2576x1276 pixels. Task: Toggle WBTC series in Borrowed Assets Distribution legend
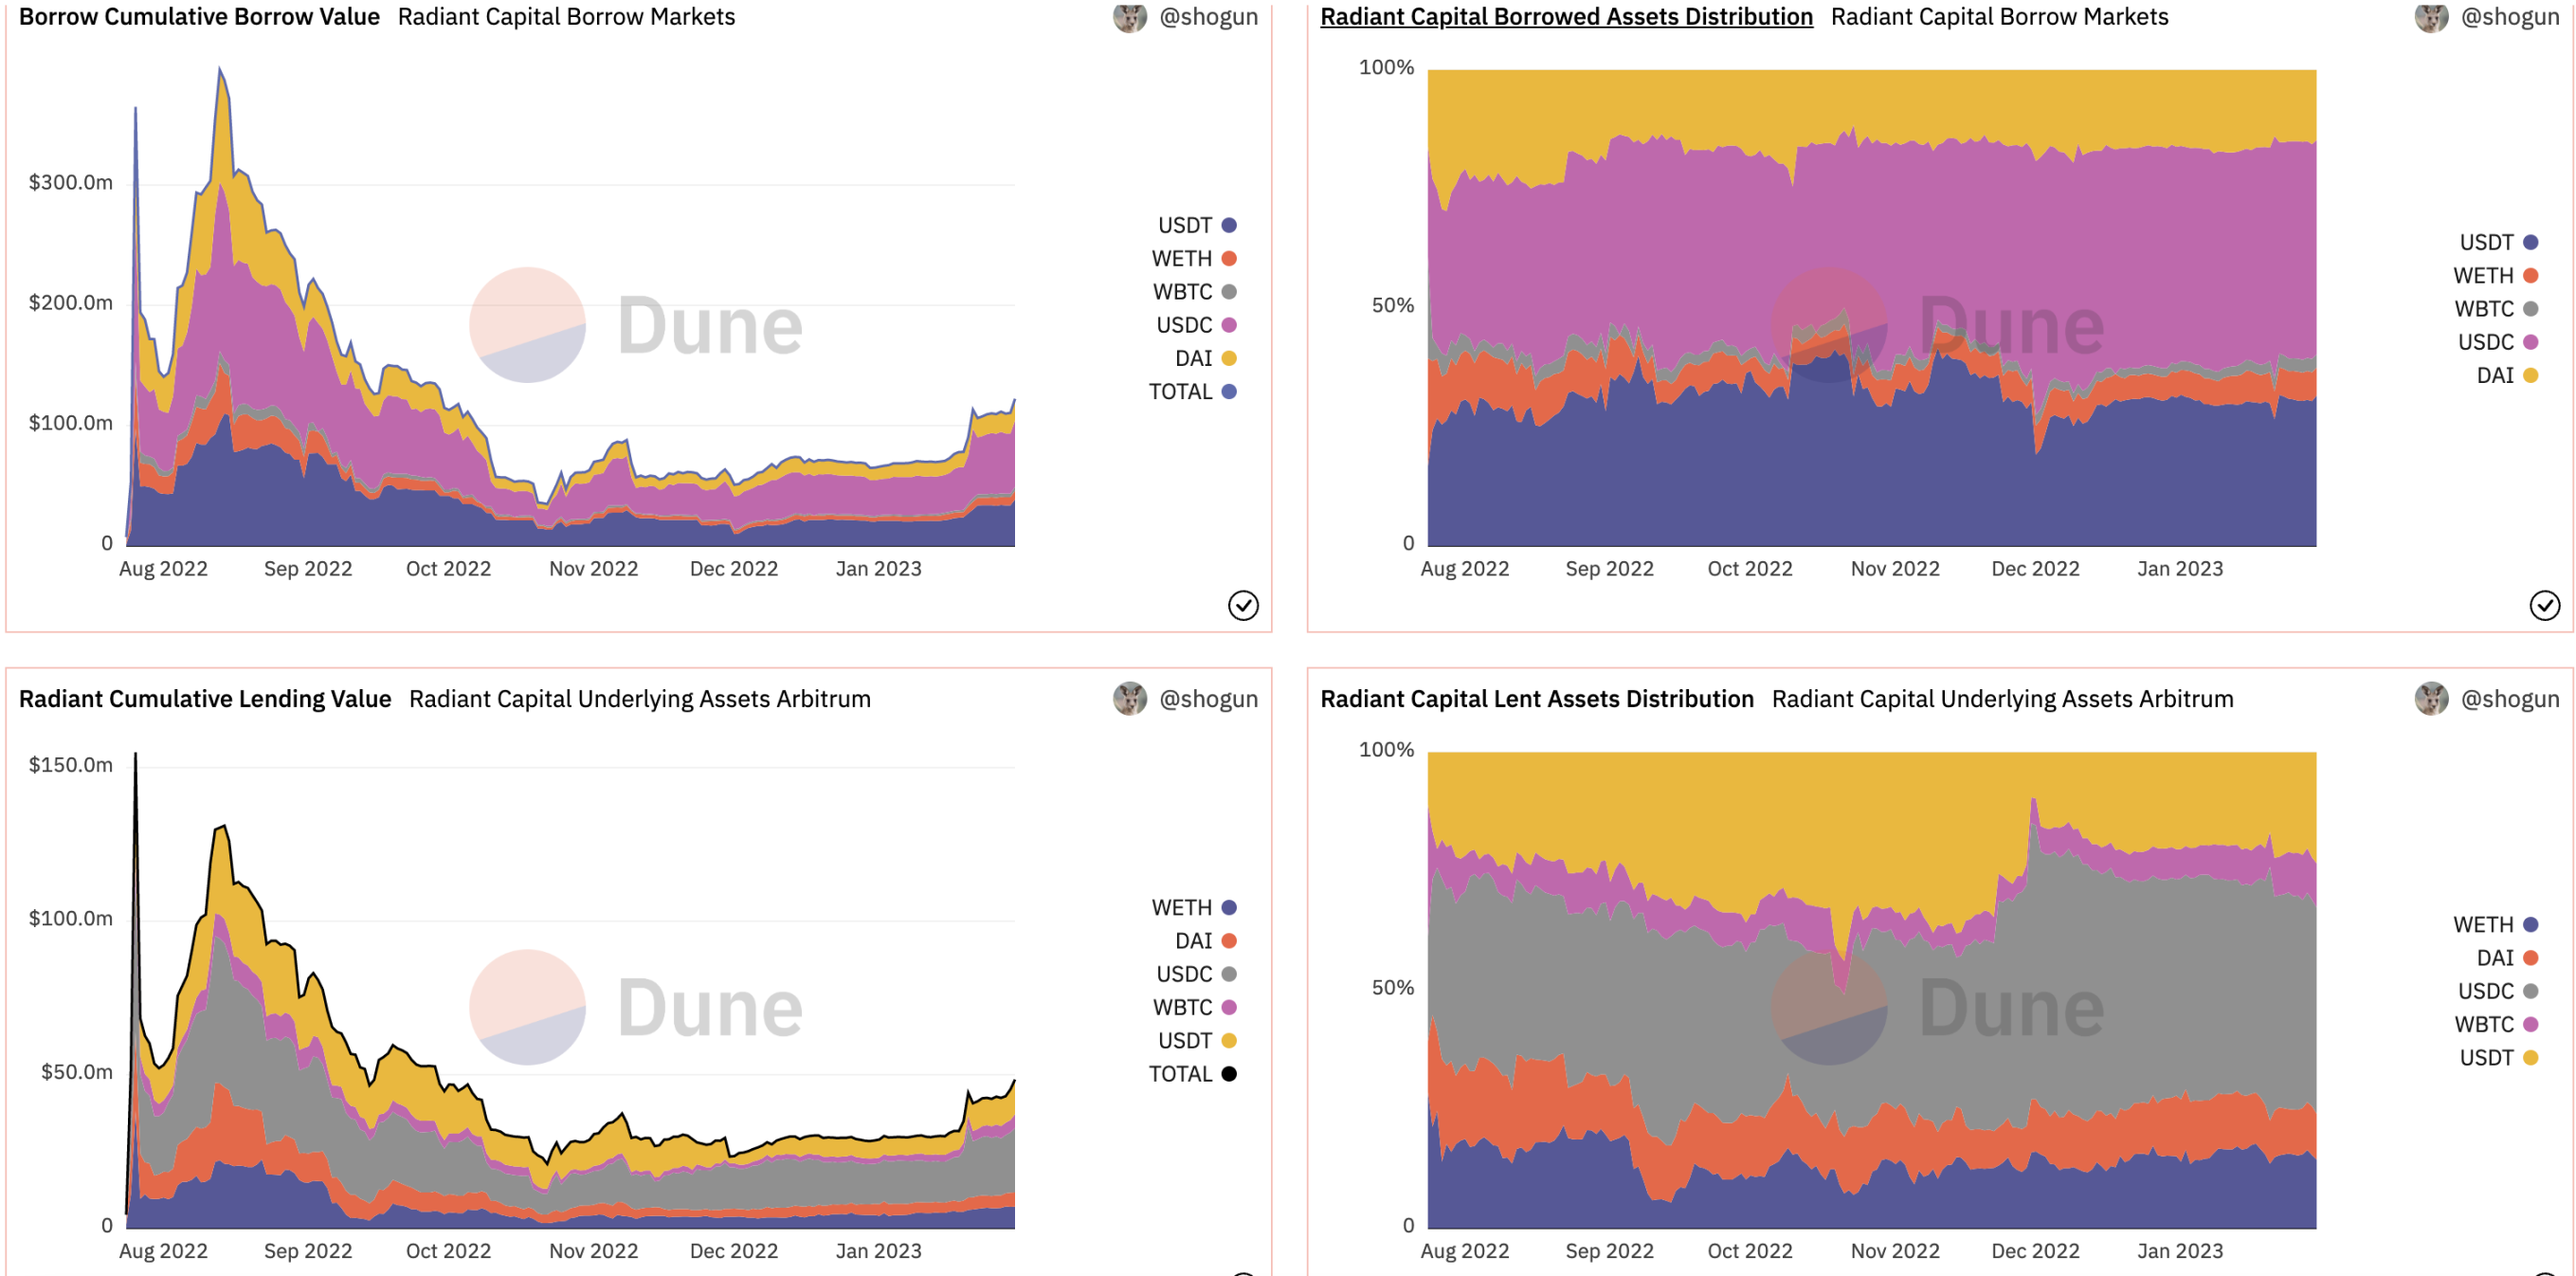click(x=2496, y=309)
